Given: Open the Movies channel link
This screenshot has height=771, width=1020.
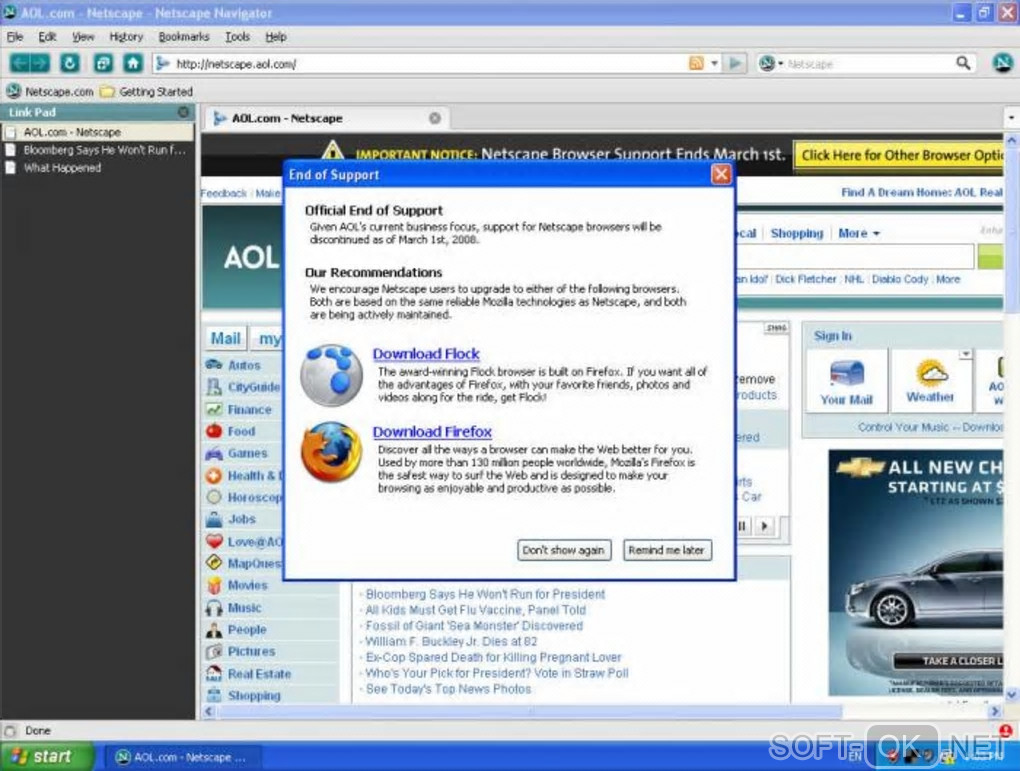Looking at the screenshot, I should (247, 585).
